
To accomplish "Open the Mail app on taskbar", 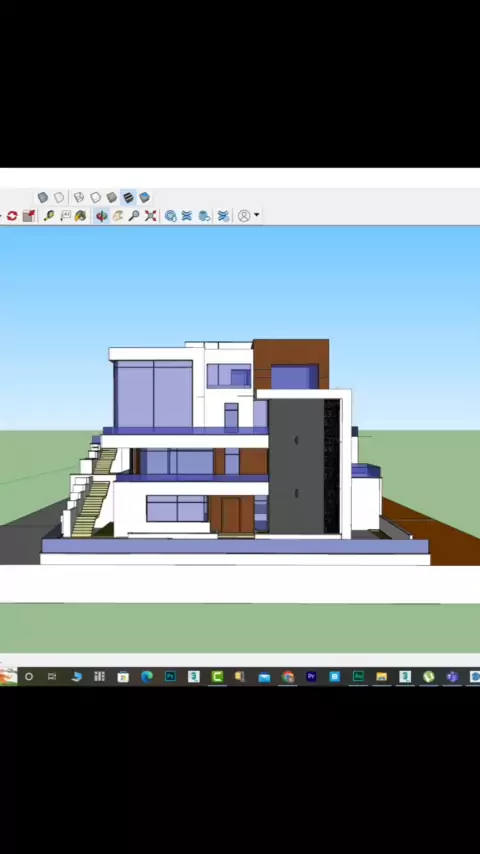I will tap(264, 676).
